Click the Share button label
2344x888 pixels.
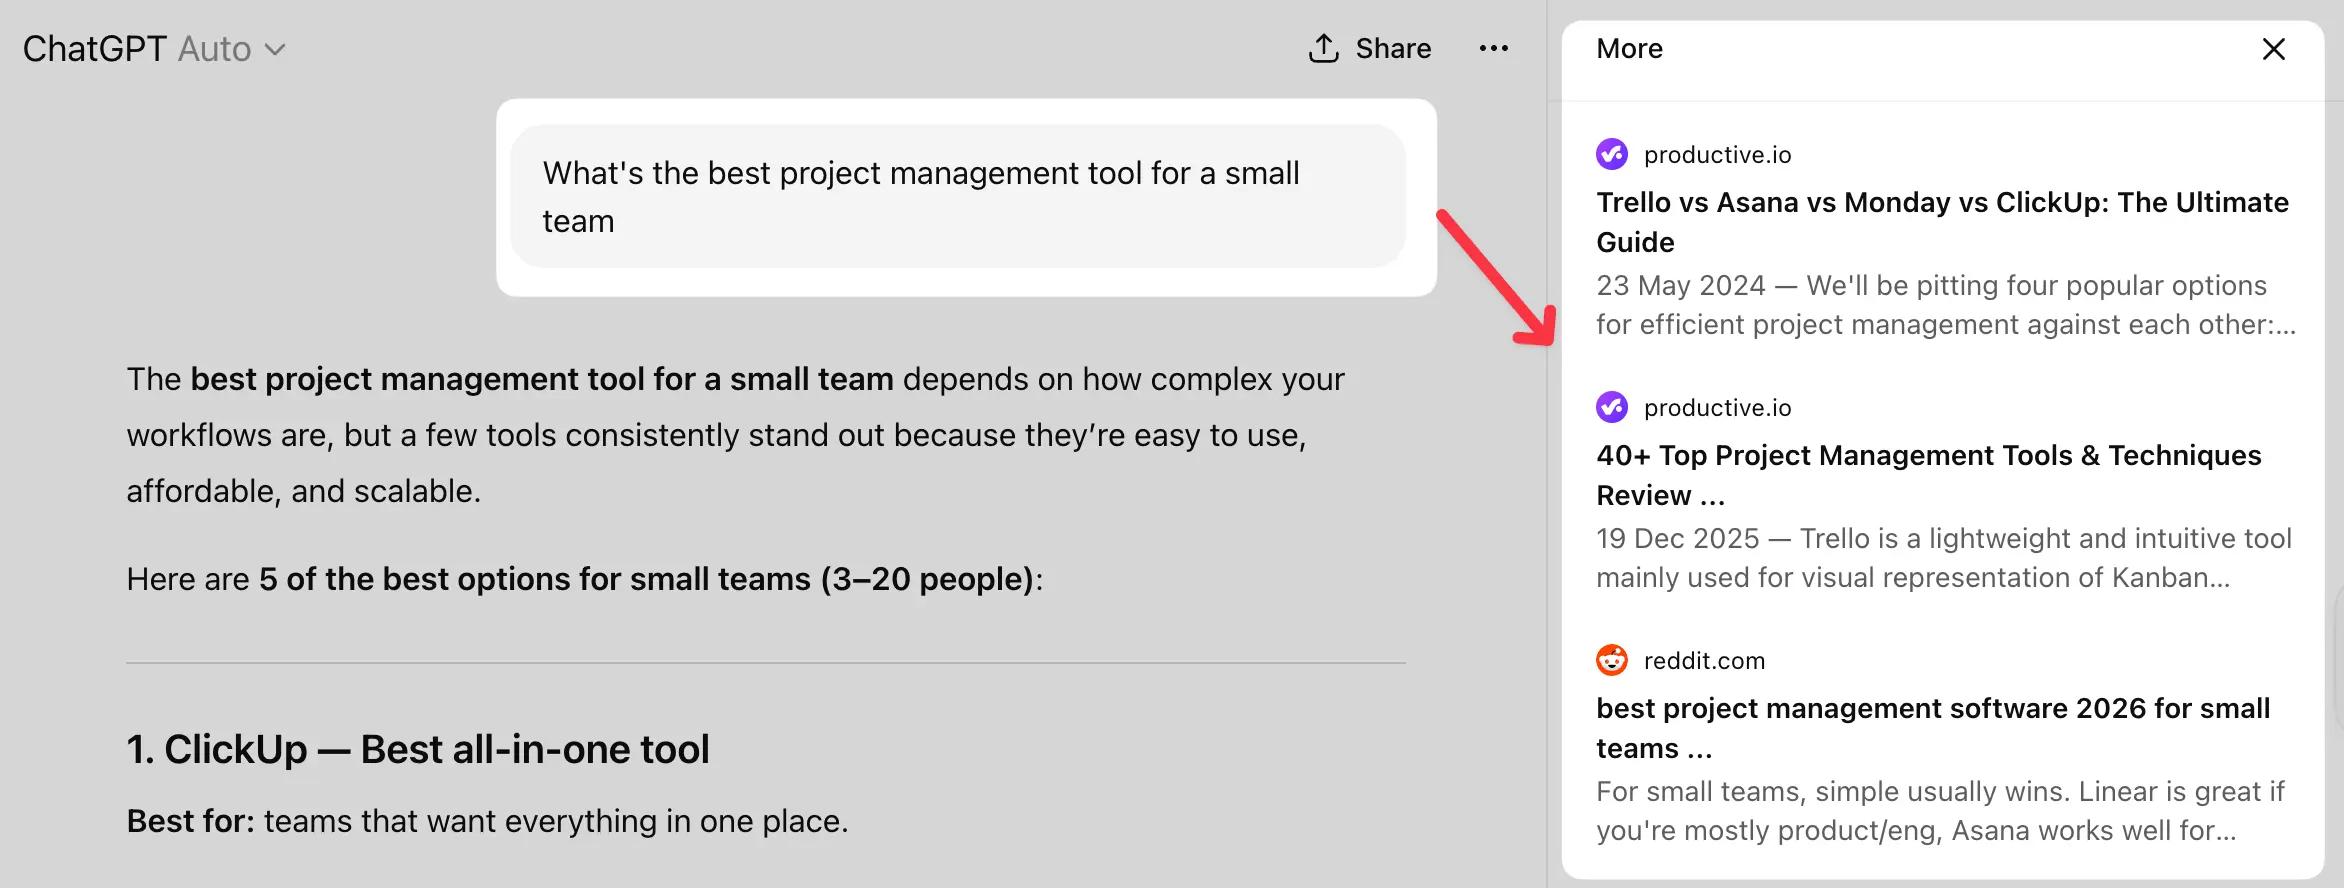click(x=1393, y=48)
